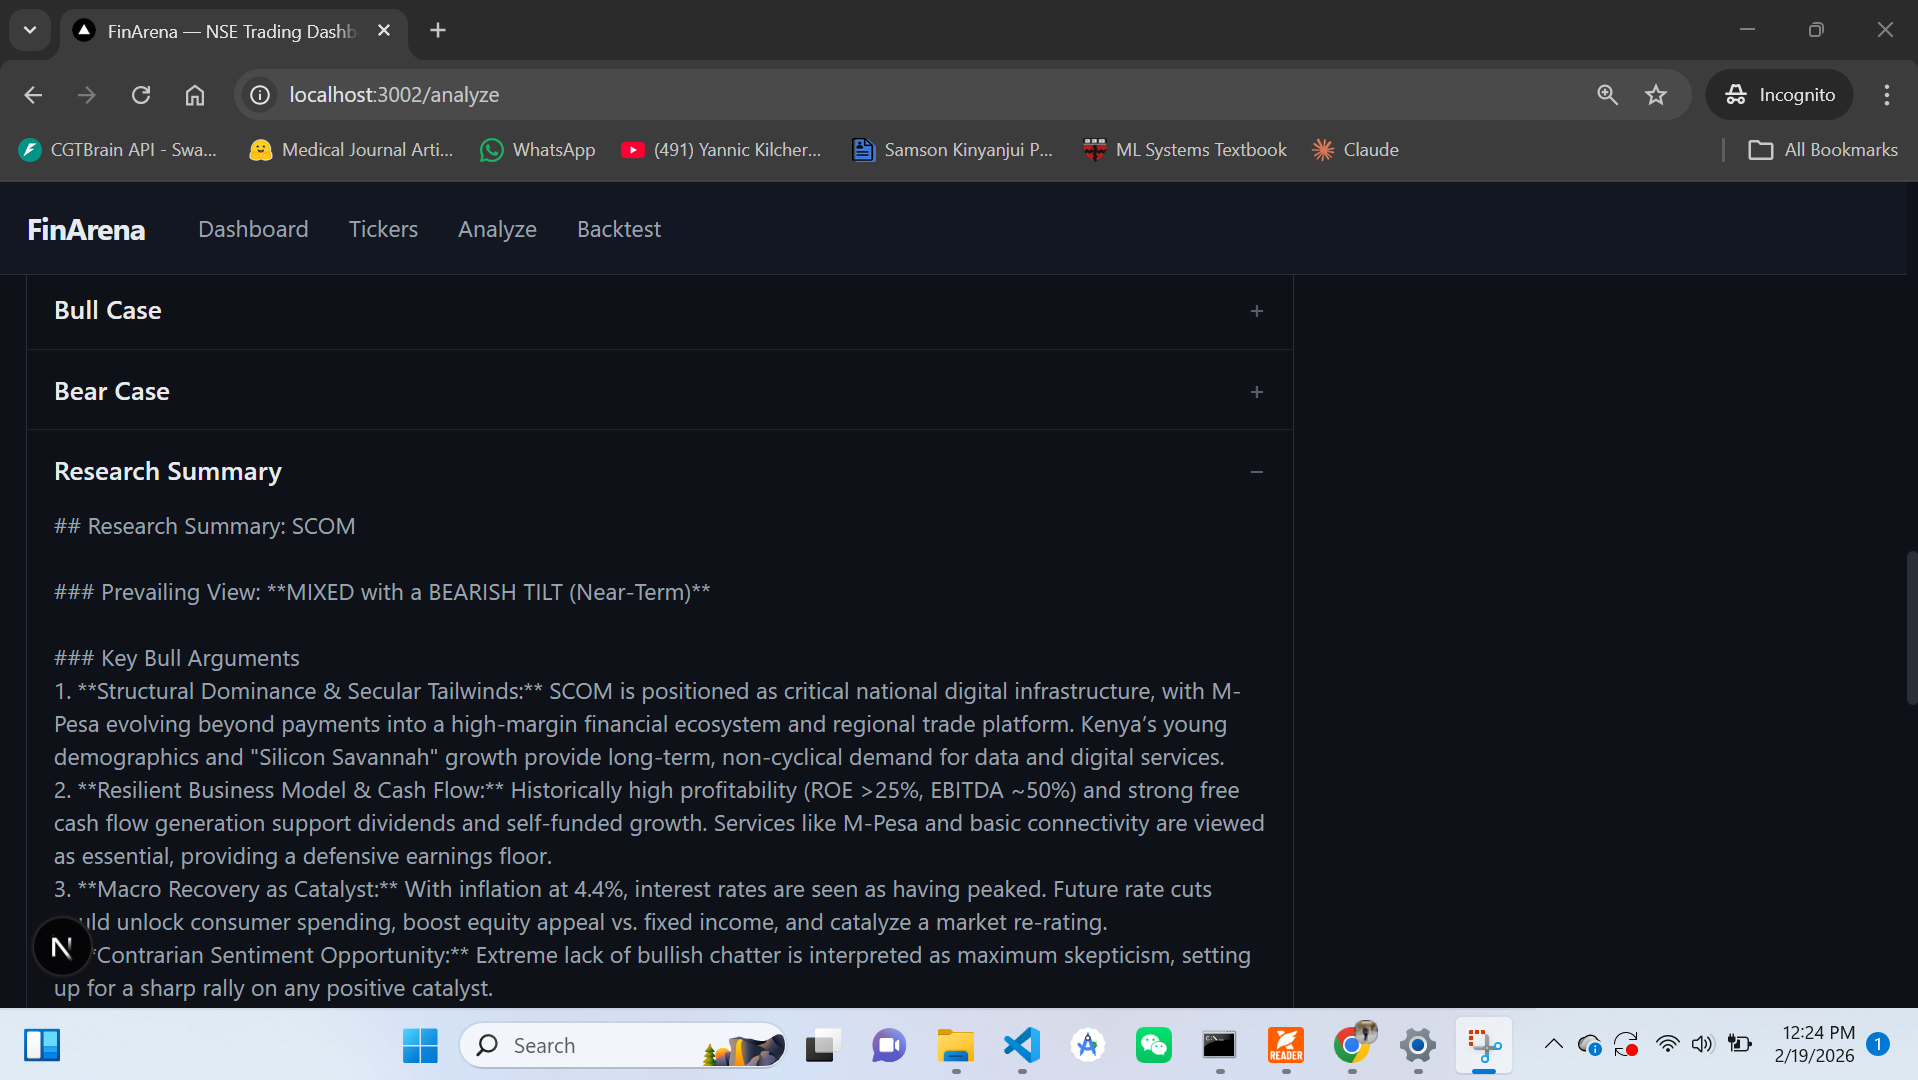1918x1080 pixels.
Task: View site info via the address bar icon
Action: tap(259, 94)
